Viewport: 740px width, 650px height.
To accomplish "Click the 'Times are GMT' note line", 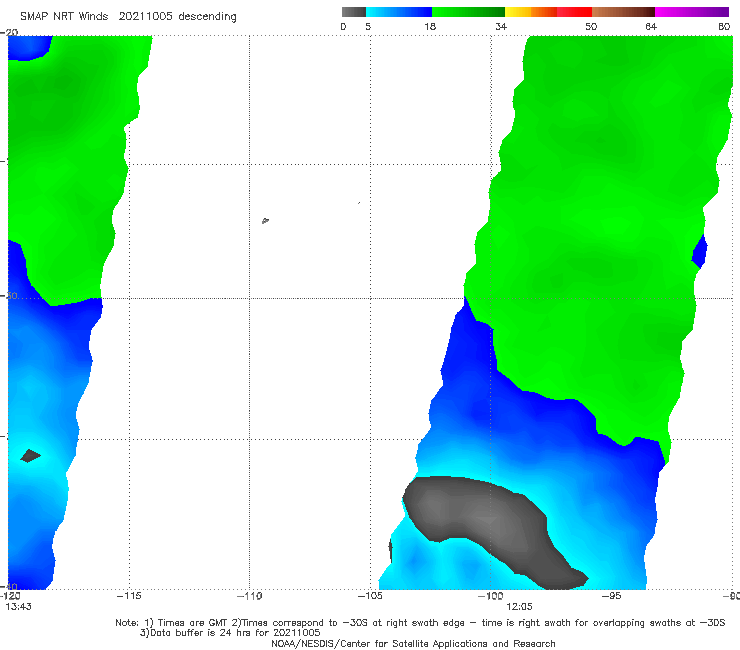I will coord(420,623).
